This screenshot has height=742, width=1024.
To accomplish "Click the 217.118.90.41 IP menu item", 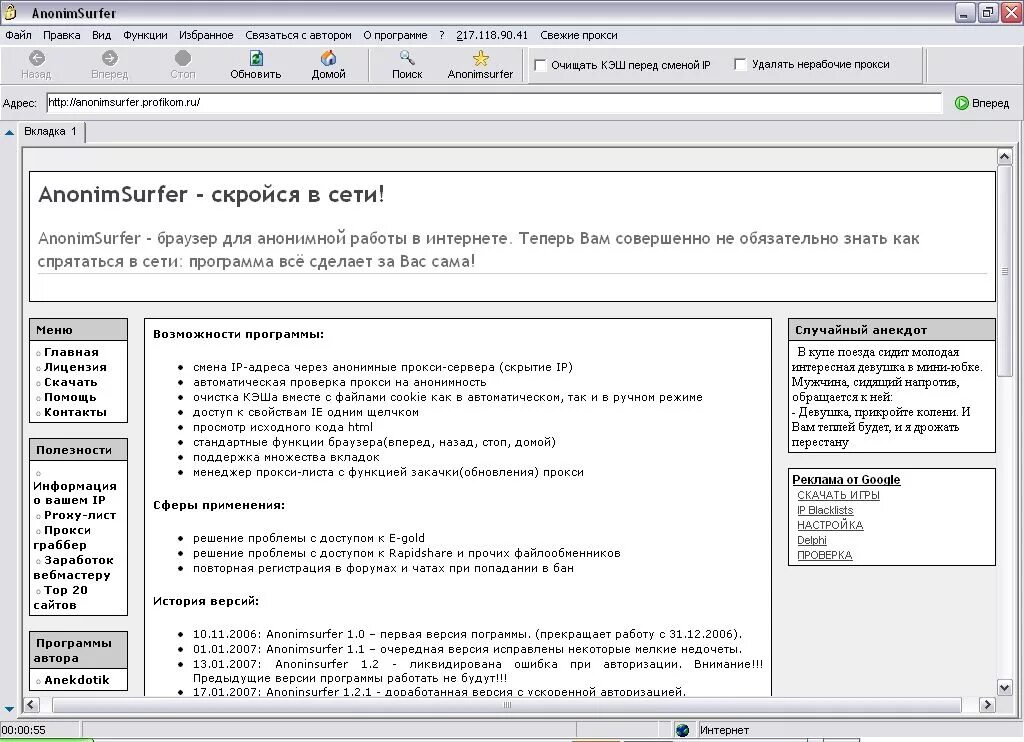I will pos(492,35).
